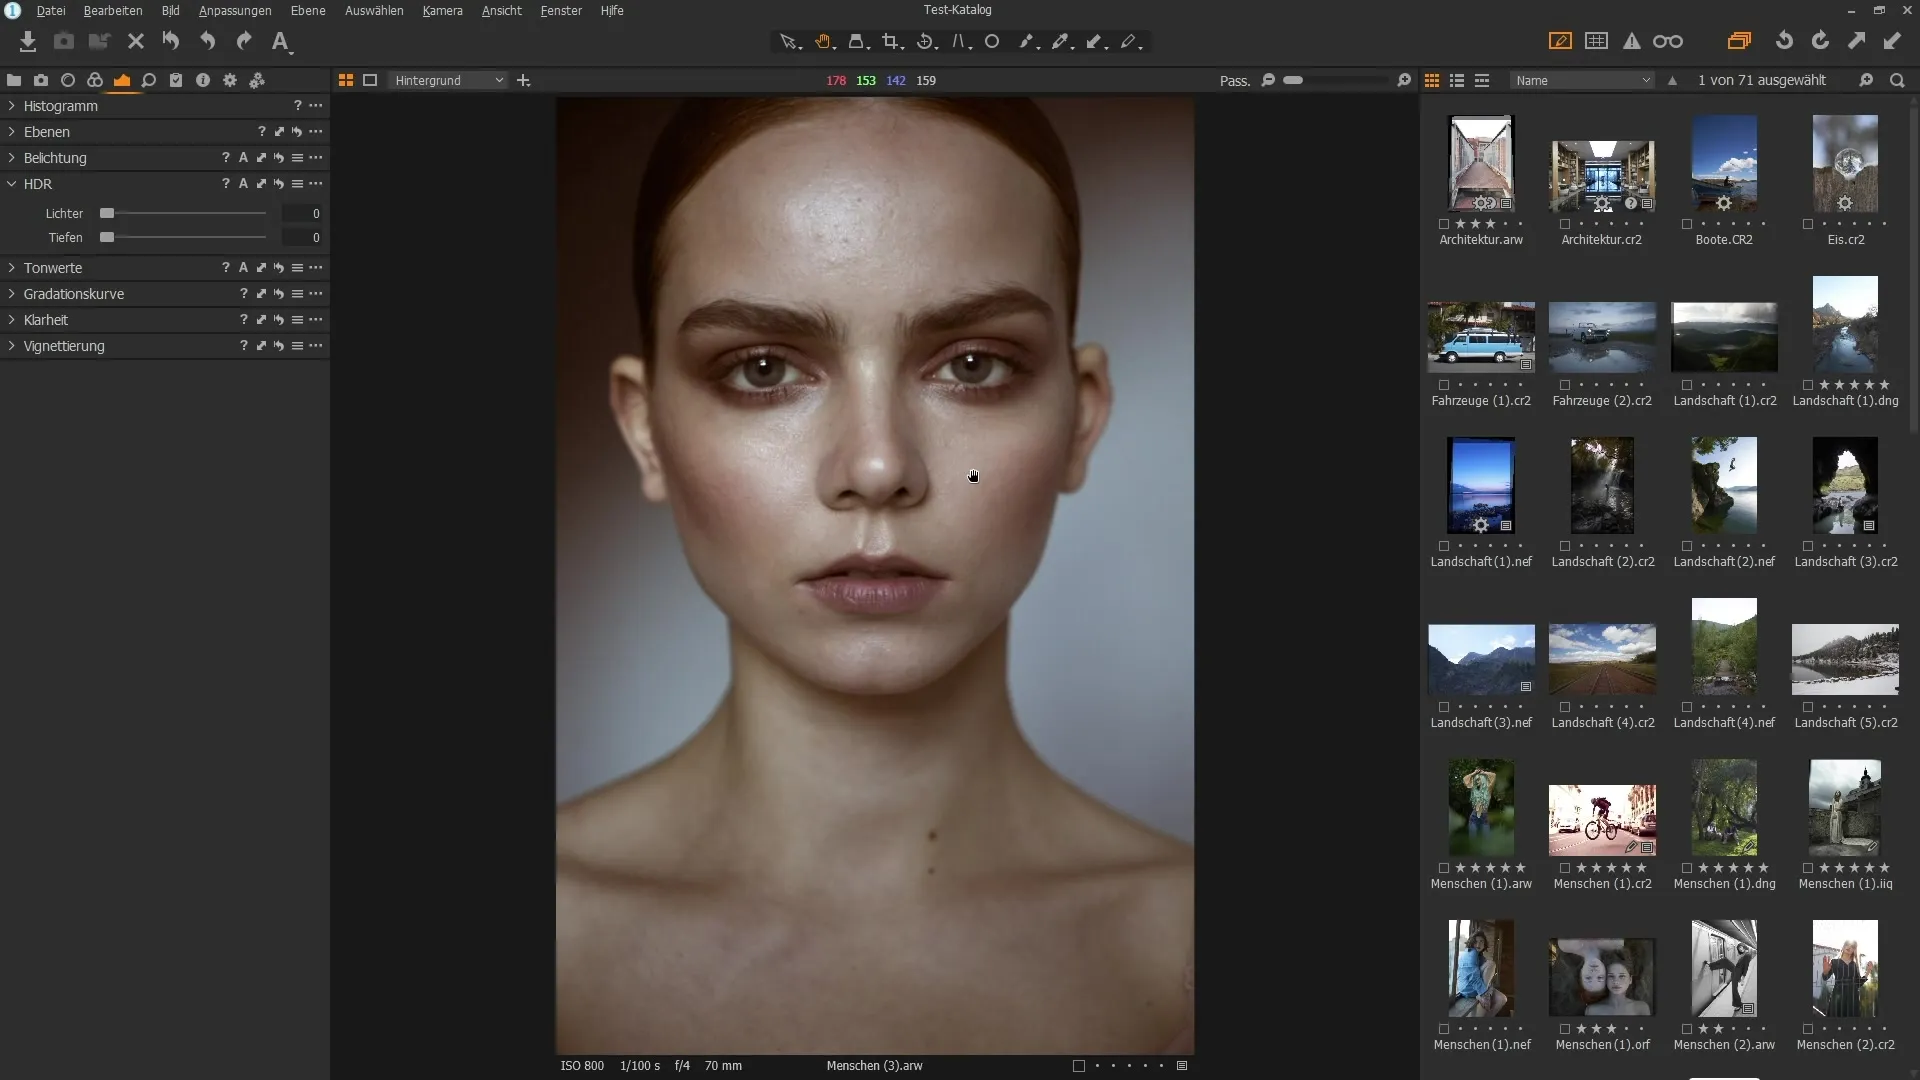This screenshot has height=1080, width=1920.
Task: Click the Rotate Left icon in toolbar
Action: pyautogui.click(x=1784, y=41)
